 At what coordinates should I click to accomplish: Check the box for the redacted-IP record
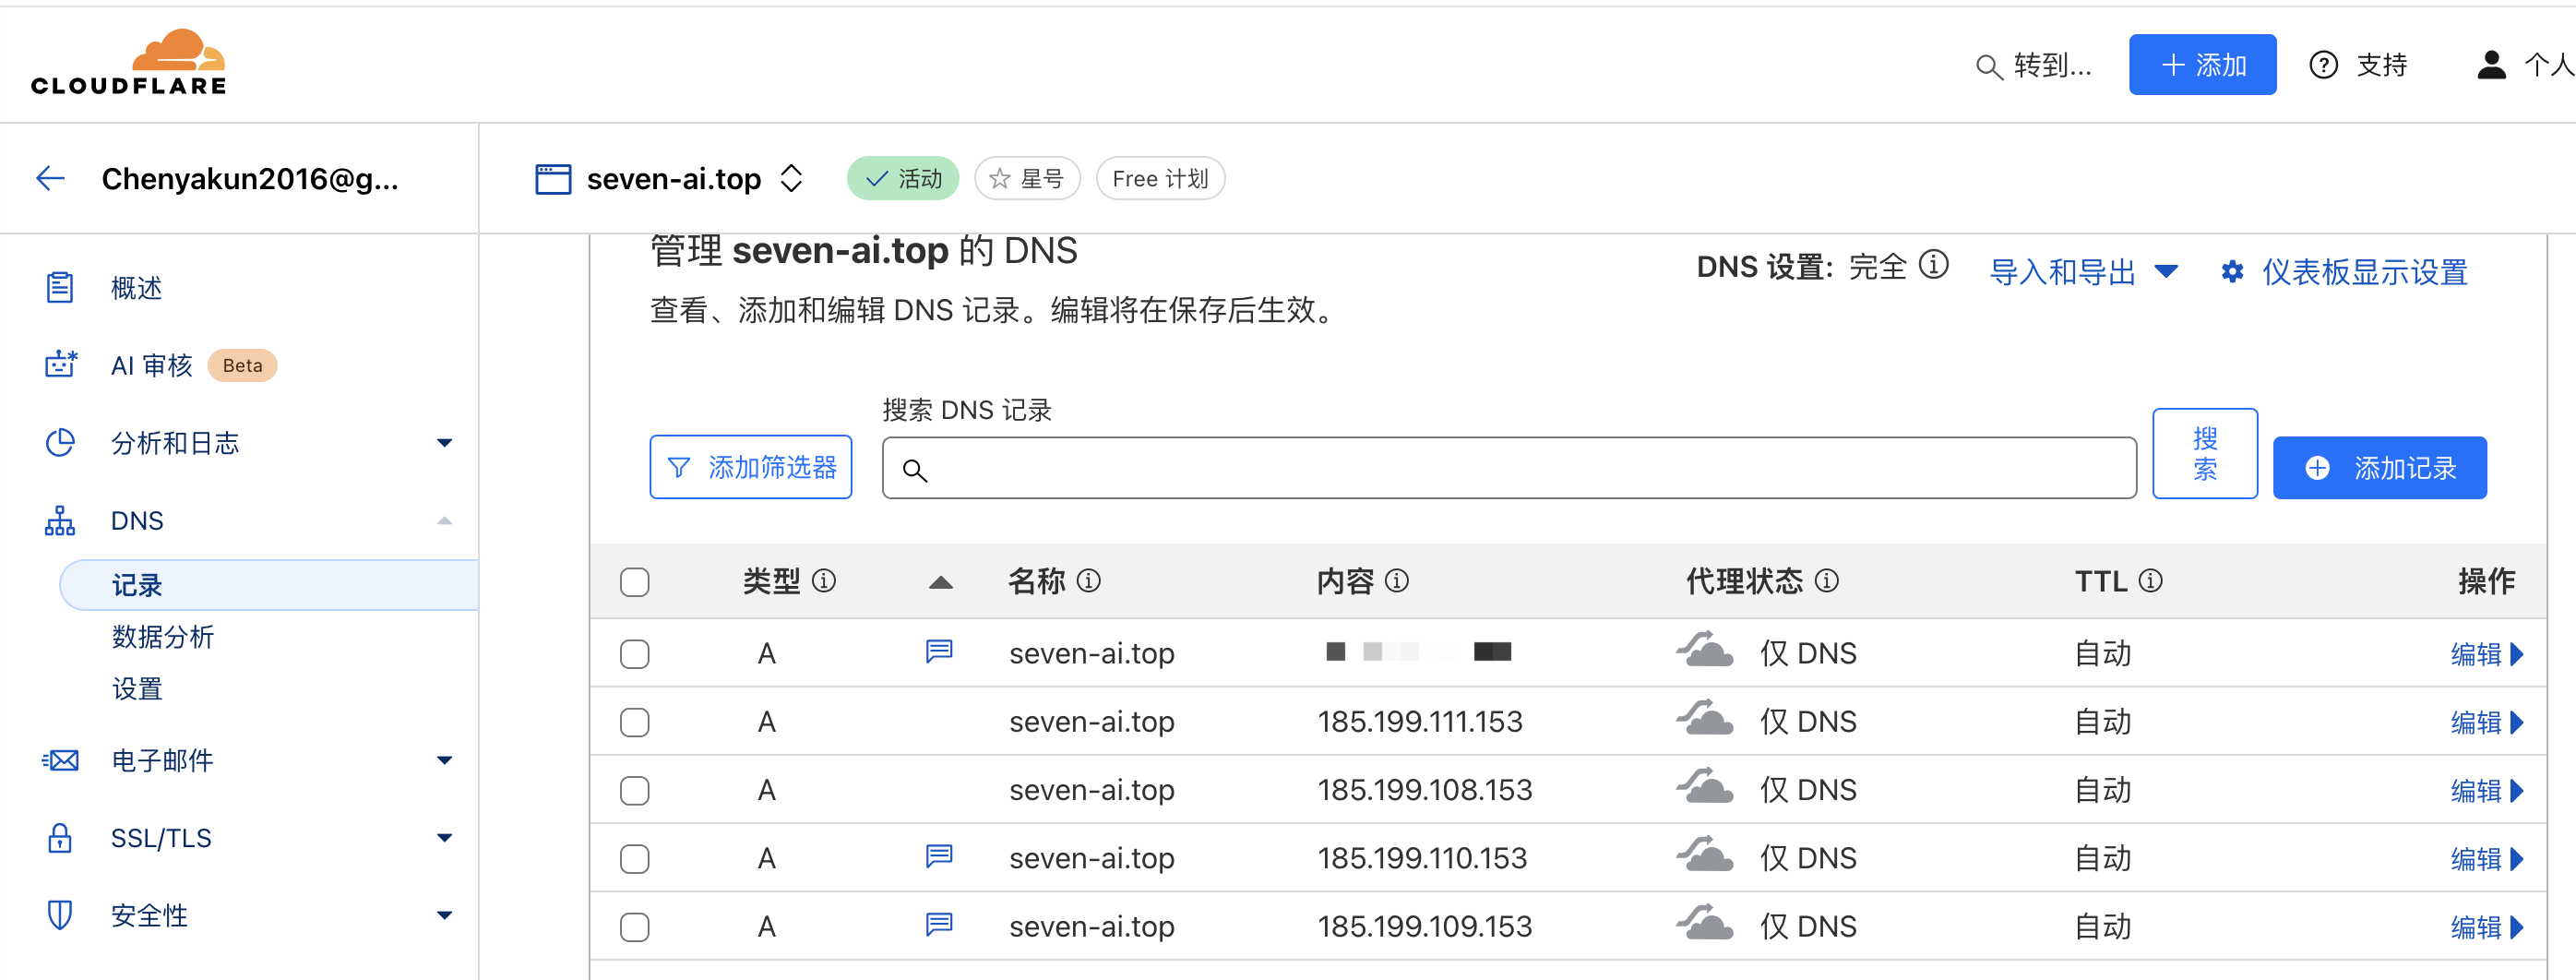634,654
